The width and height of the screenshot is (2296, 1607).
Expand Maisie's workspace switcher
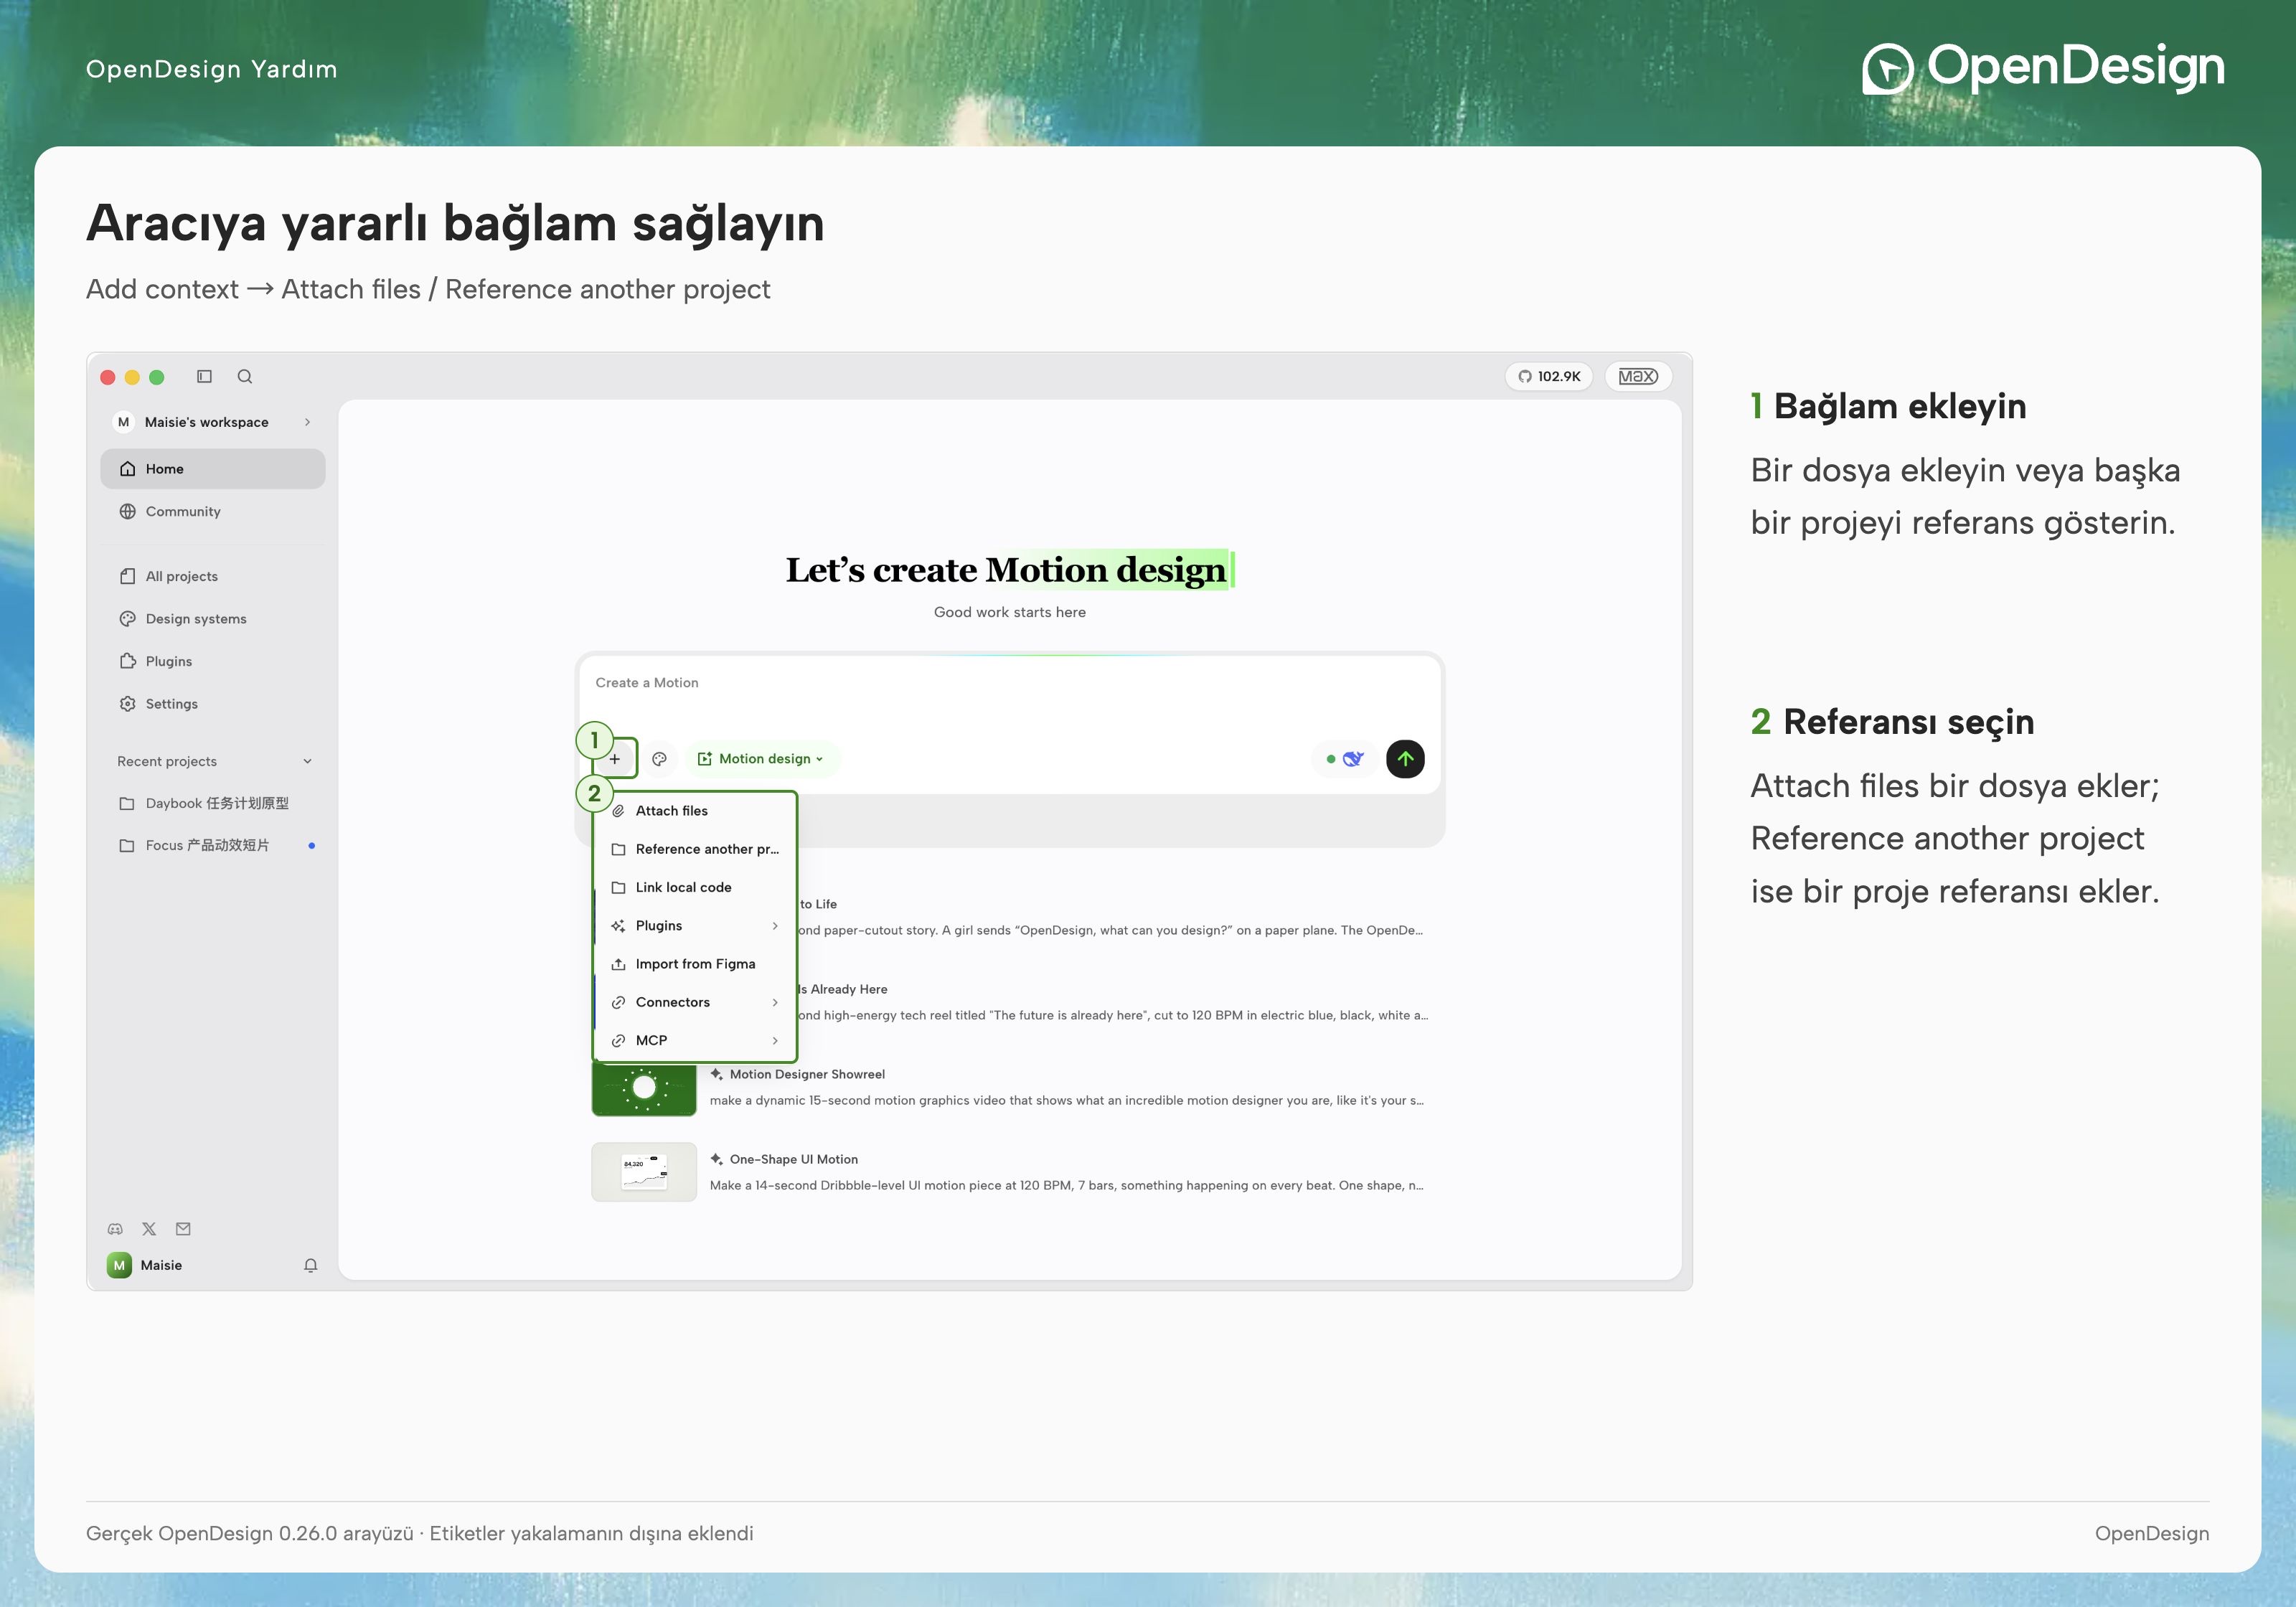[213, 422]
